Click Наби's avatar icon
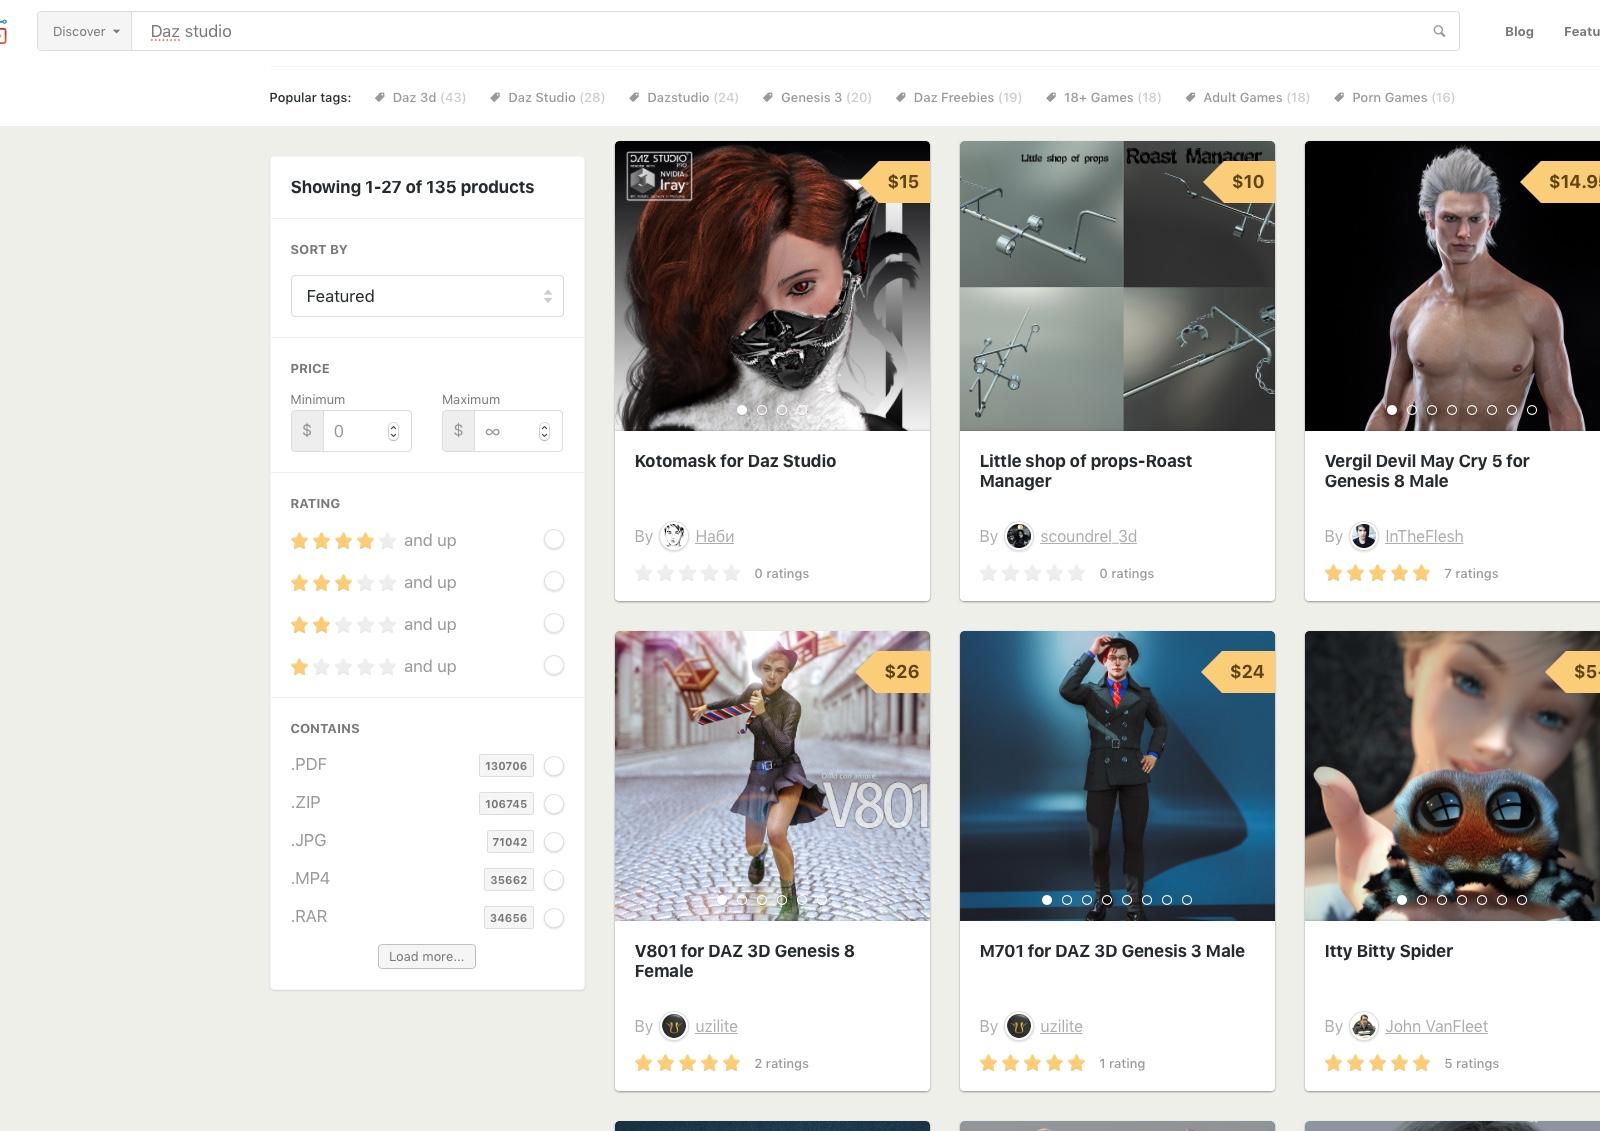 (674, 537)
